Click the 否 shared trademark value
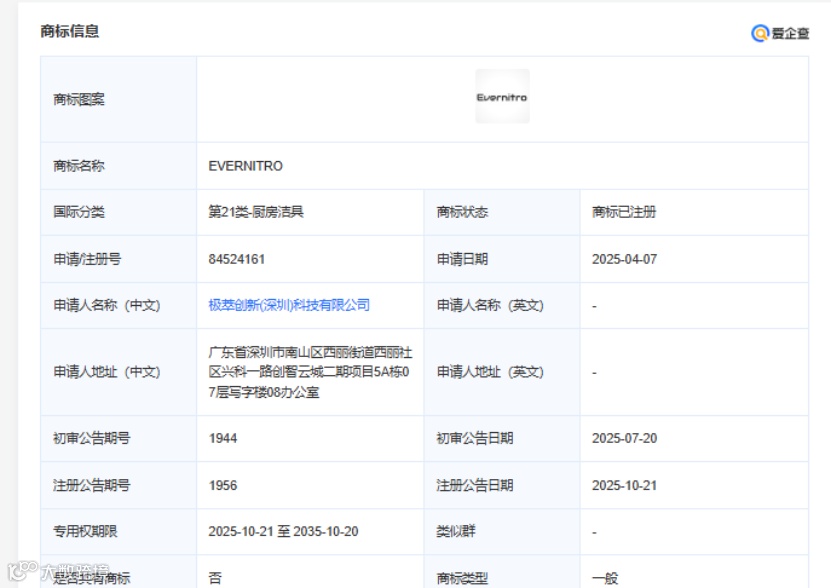 215,578
